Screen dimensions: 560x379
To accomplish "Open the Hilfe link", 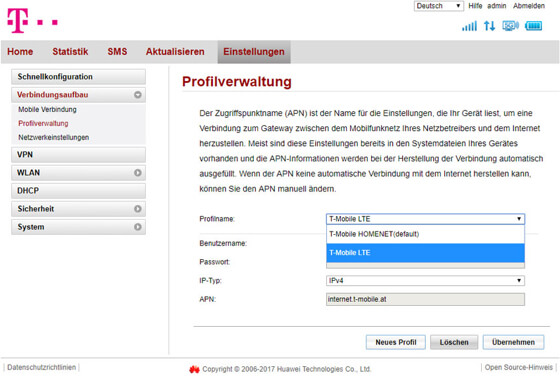I will tap(475, 6).
